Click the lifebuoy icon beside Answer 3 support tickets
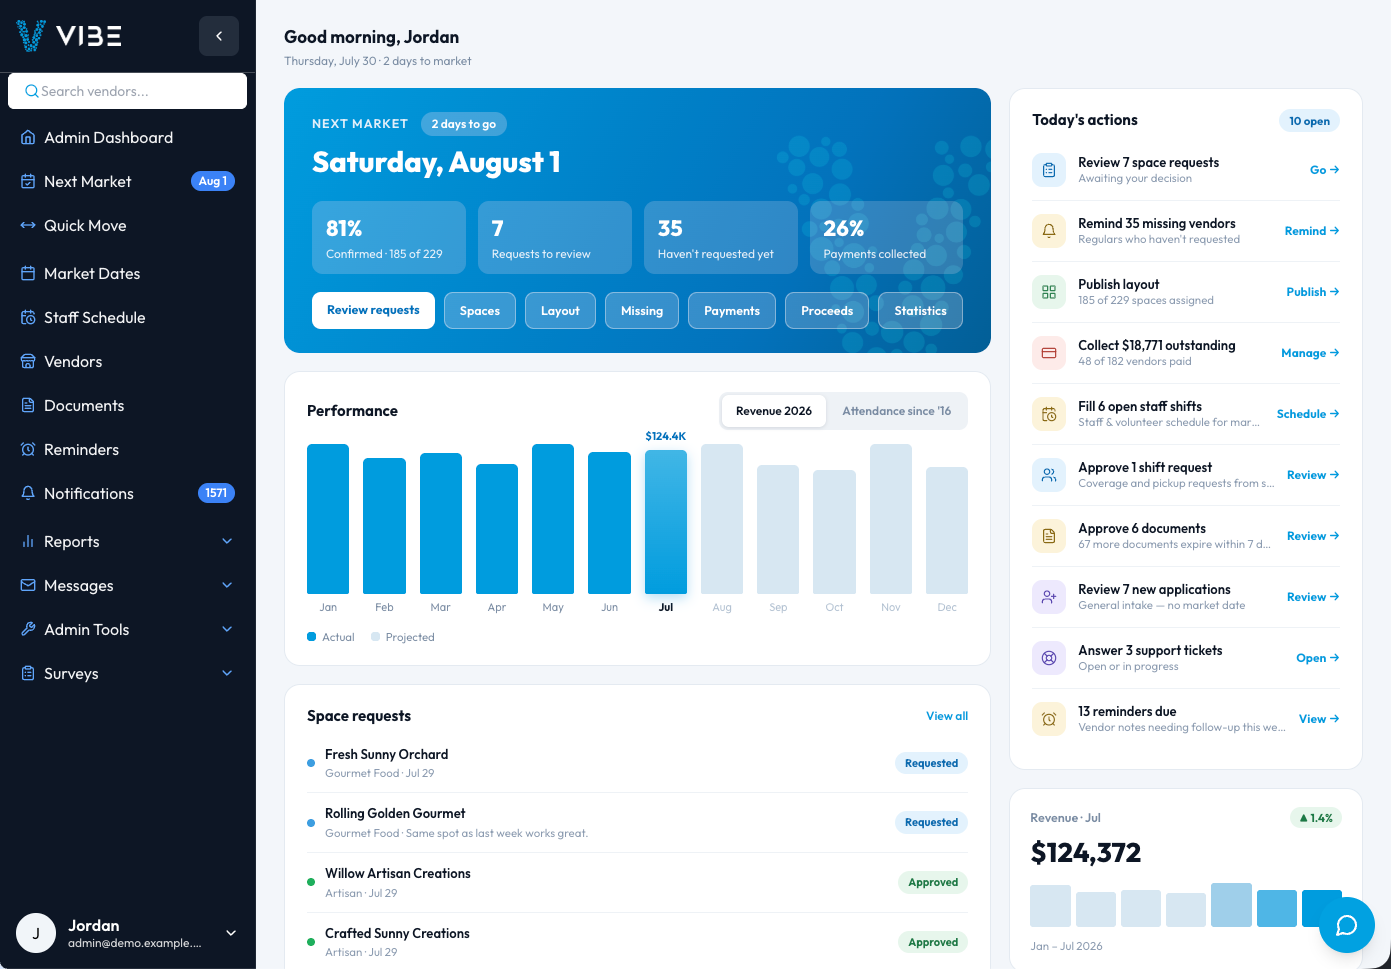The height and width of the screenshot is (969, 1391). tap(1049, 658)
